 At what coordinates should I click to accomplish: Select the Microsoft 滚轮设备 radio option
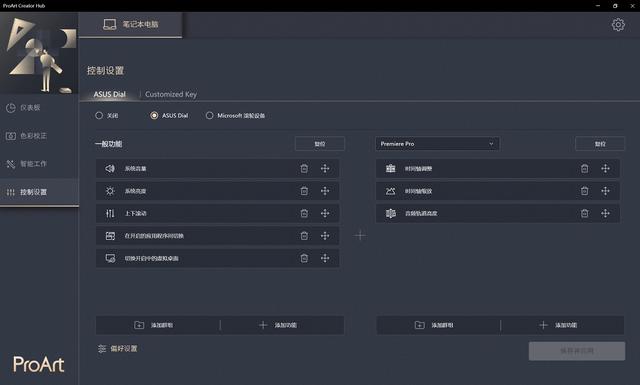click(x=209, y=116)
